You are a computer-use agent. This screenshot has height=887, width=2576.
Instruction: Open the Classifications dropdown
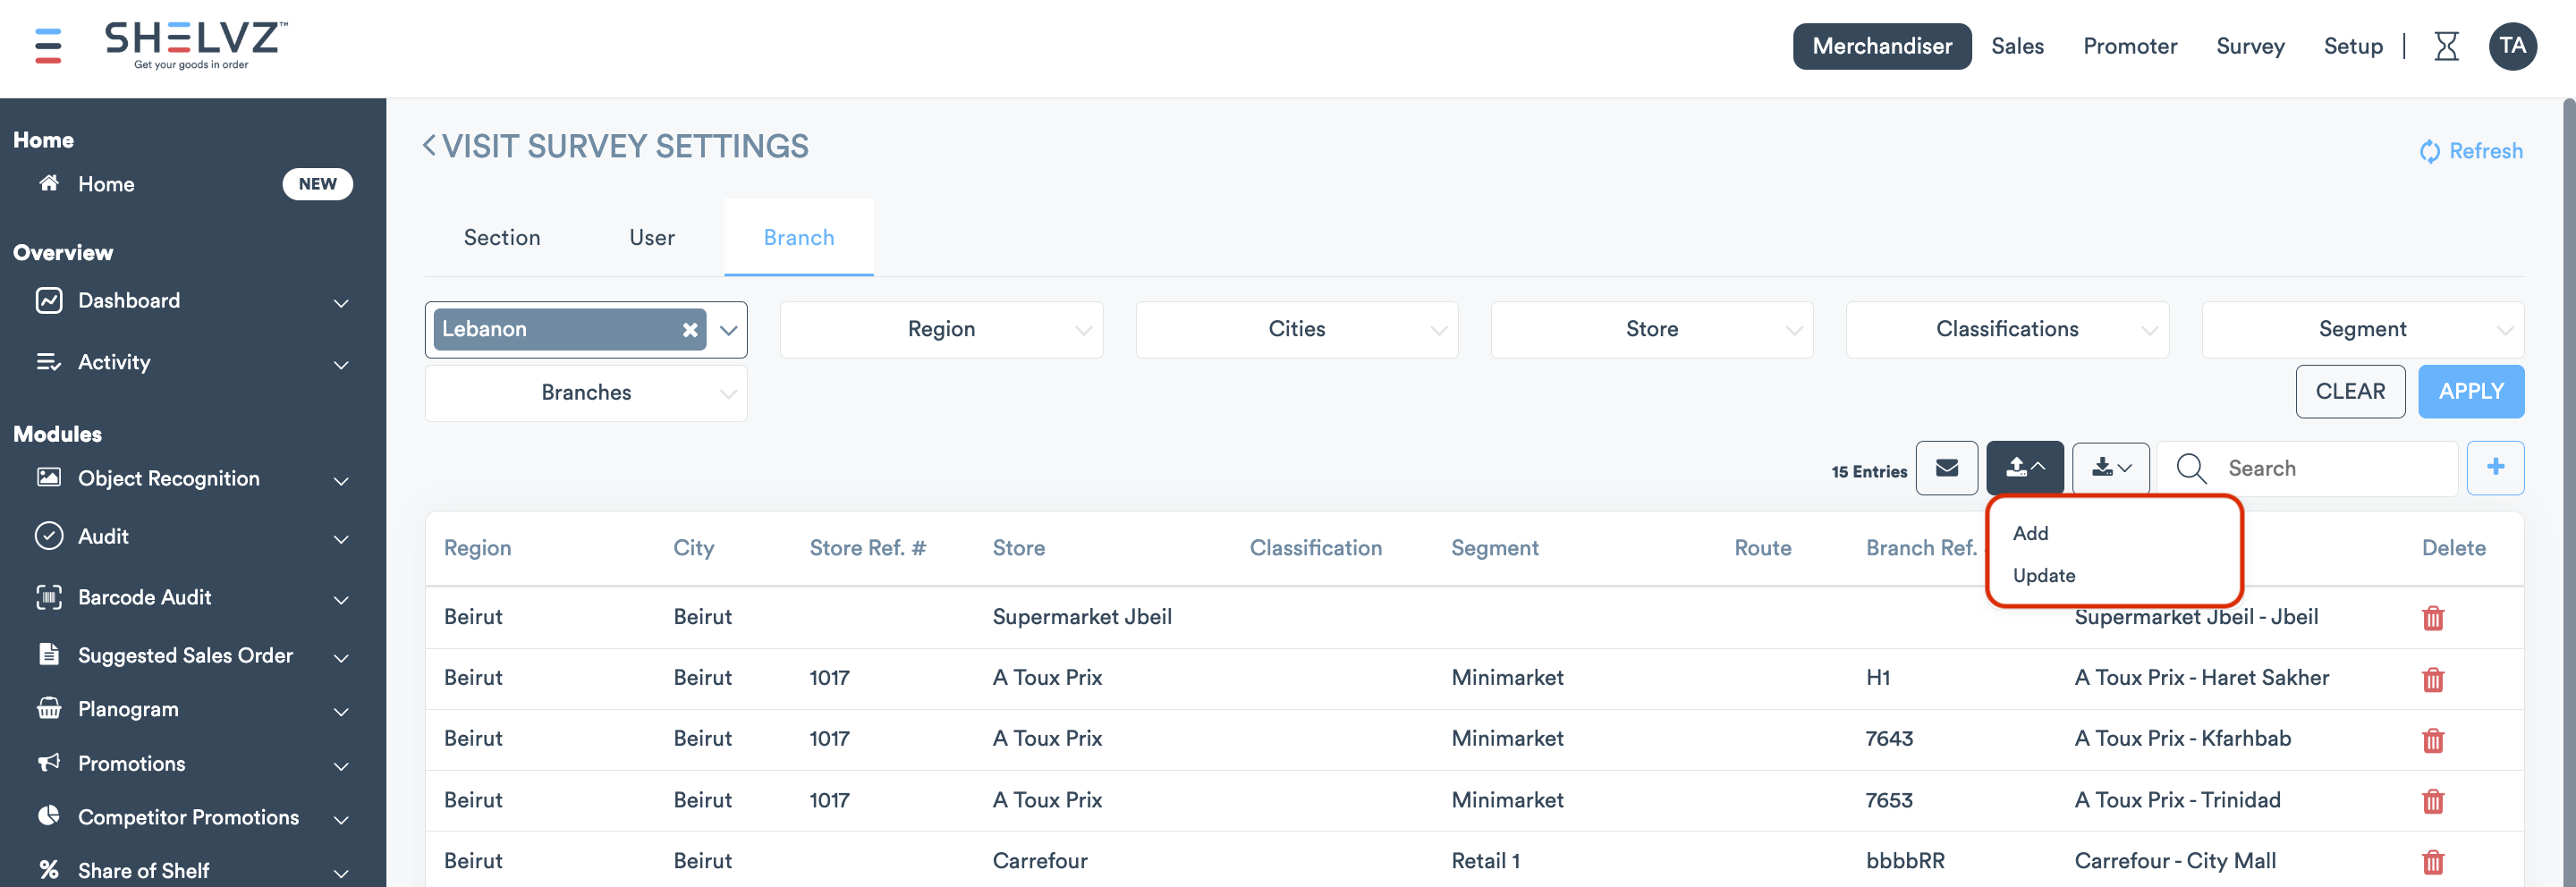pyautogui.click(x=2006, y=330)
